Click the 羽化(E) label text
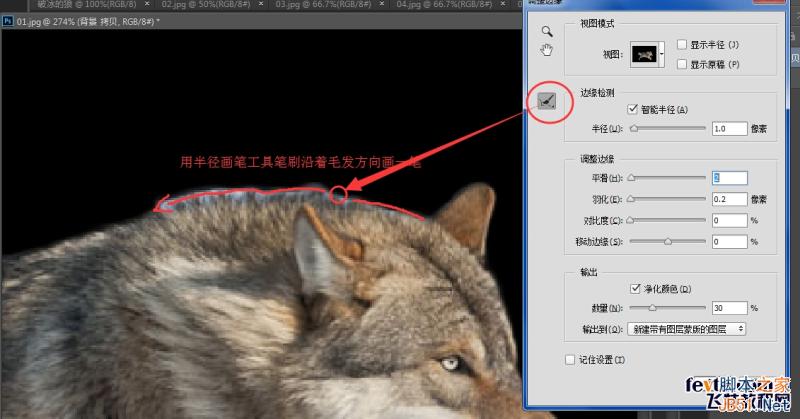This screenshot has width=800, height=419. [x=607, y=199]
